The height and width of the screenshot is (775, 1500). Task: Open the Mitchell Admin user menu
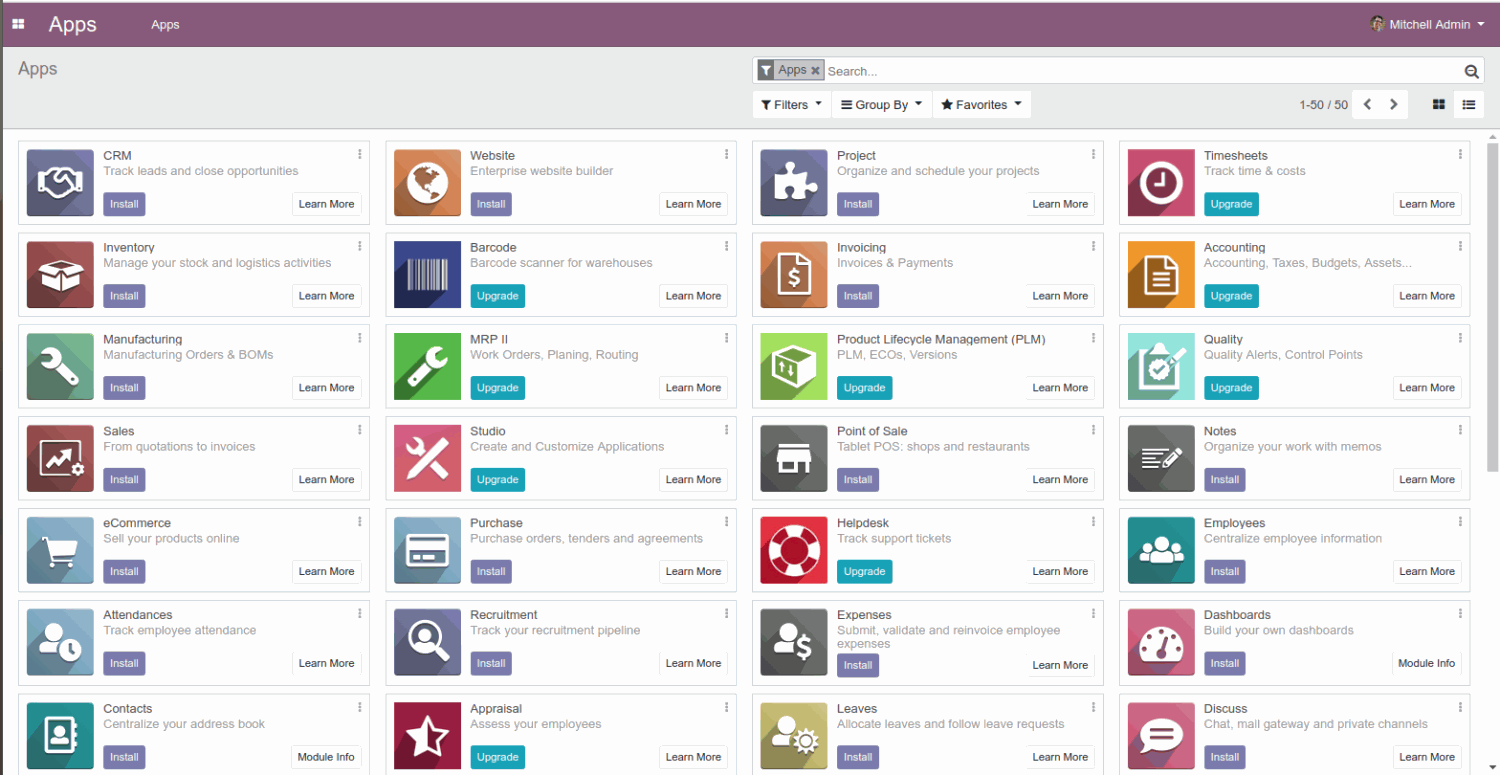pyautogui.click(x=1426, y=24)
